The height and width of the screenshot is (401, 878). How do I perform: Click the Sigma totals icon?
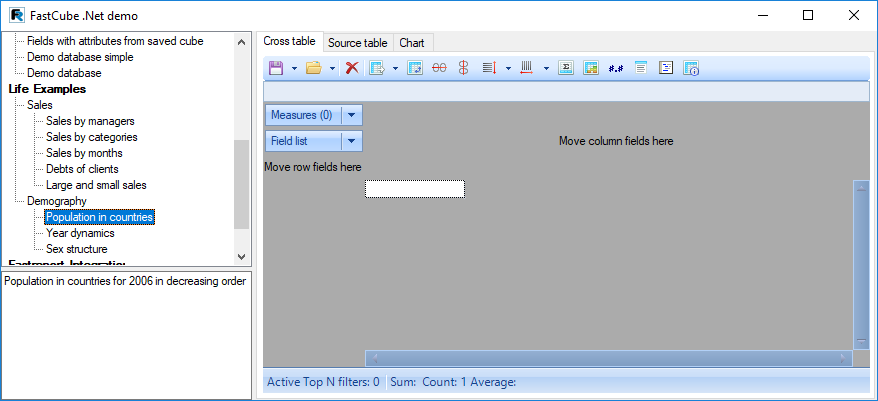(x=565, y=68)
